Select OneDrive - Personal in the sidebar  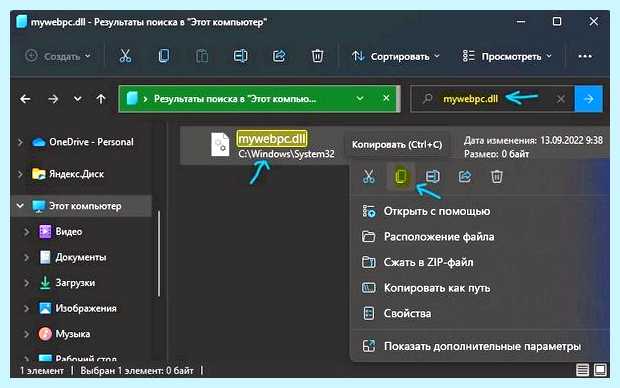pyautogui.click(x=91, y=142)
